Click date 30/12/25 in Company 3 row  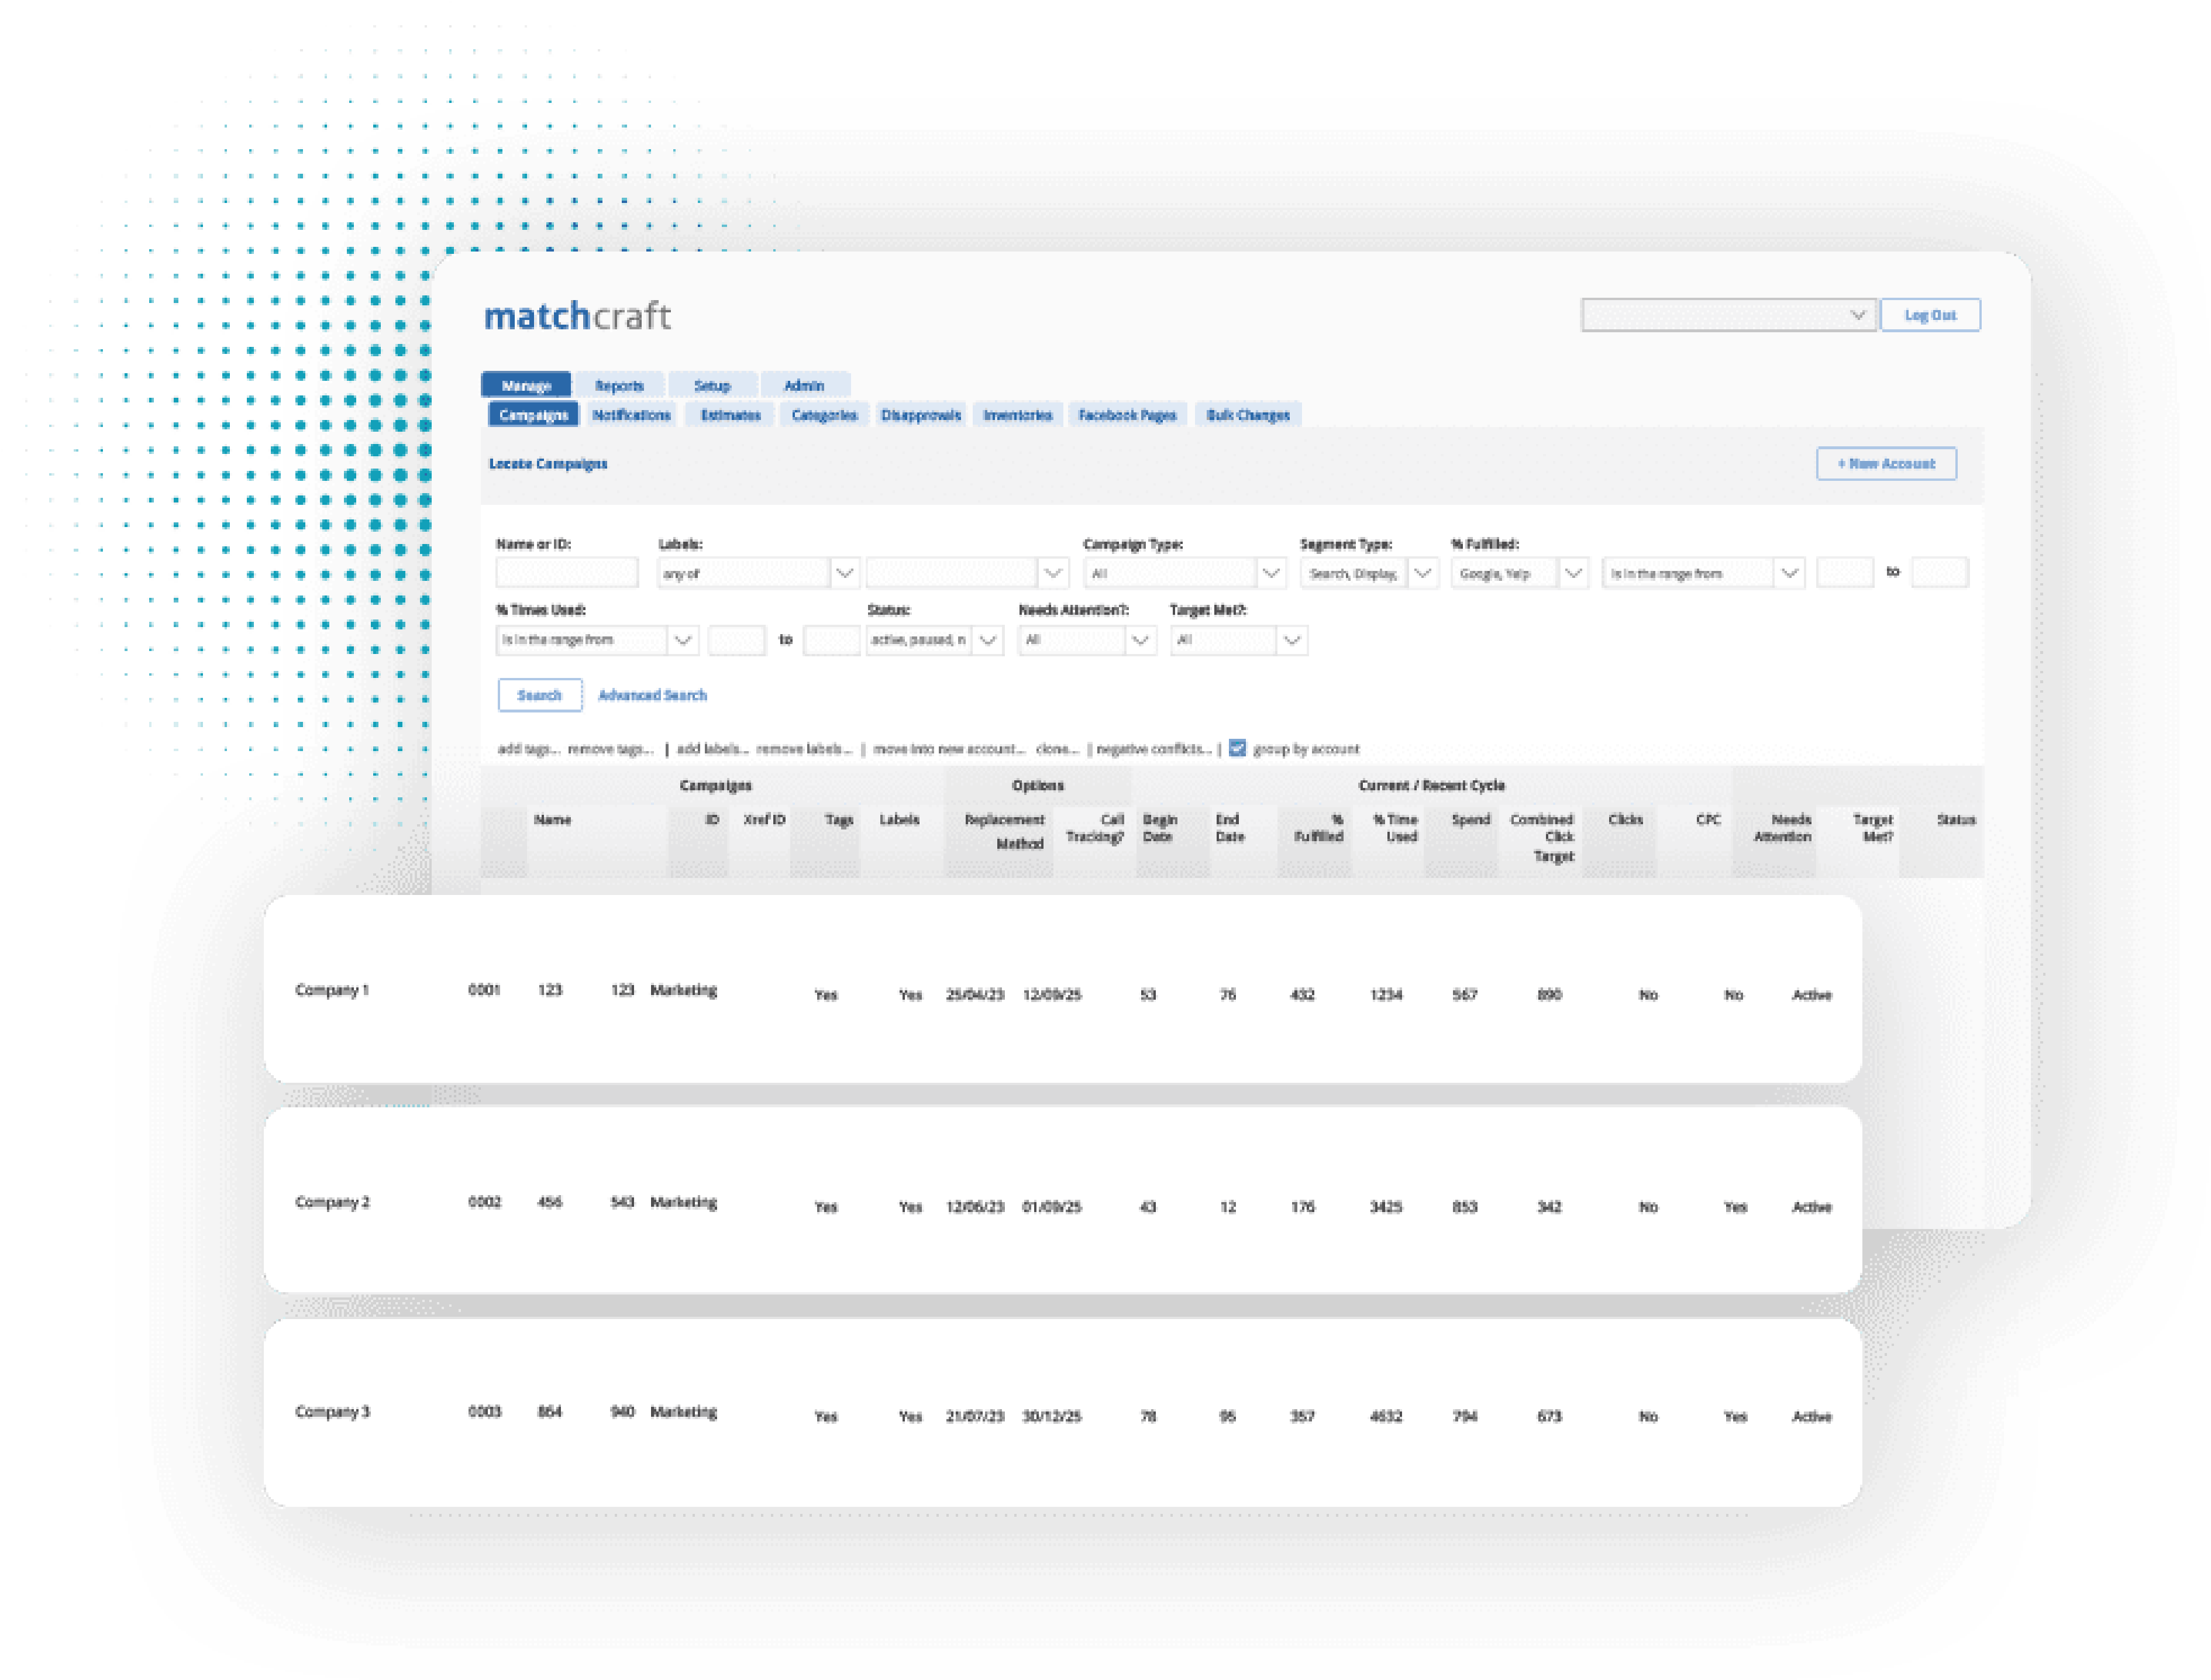(x=1051, y=1417)
